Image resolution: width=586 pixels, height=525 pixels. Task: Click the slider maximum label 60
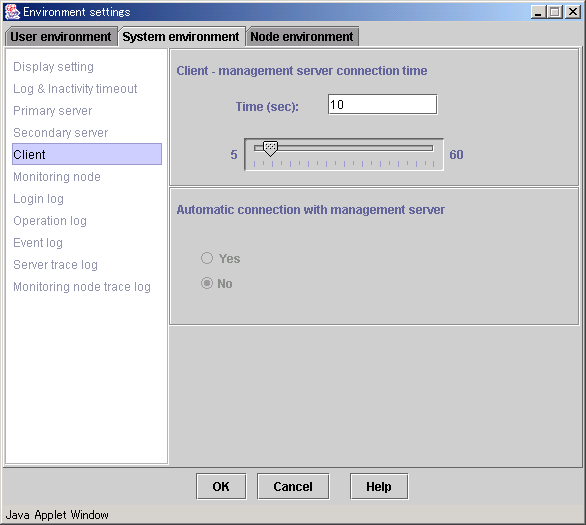[456, 155]
